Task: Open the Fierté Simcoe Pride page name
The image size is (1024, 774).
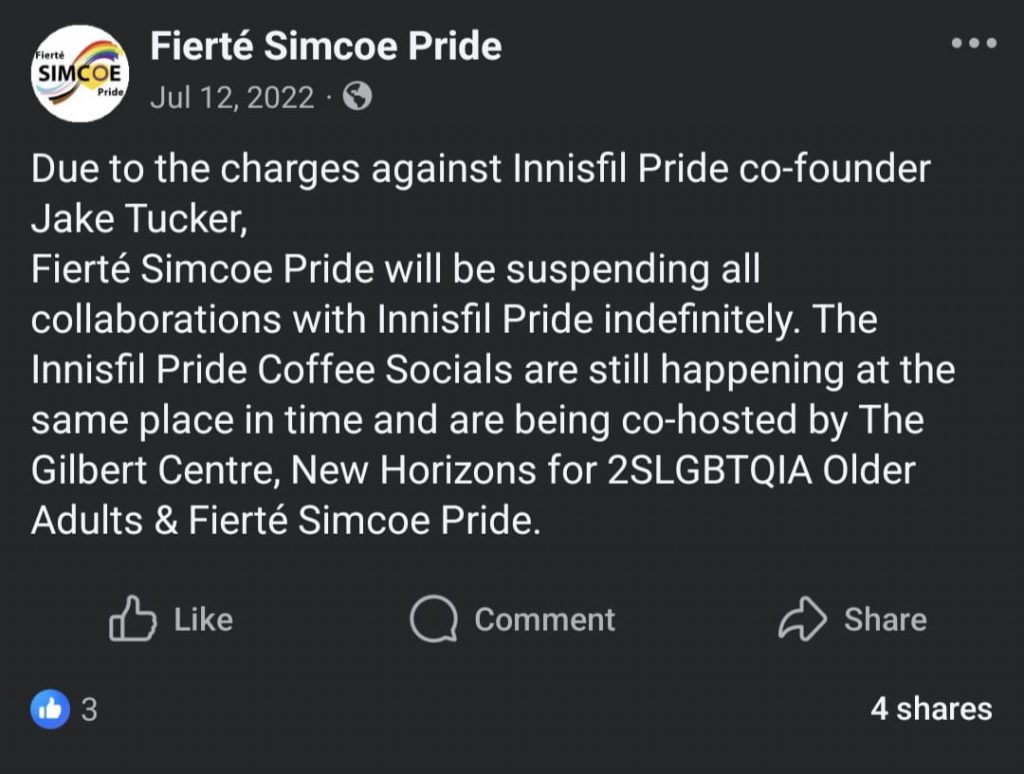Action: point(326,46)
